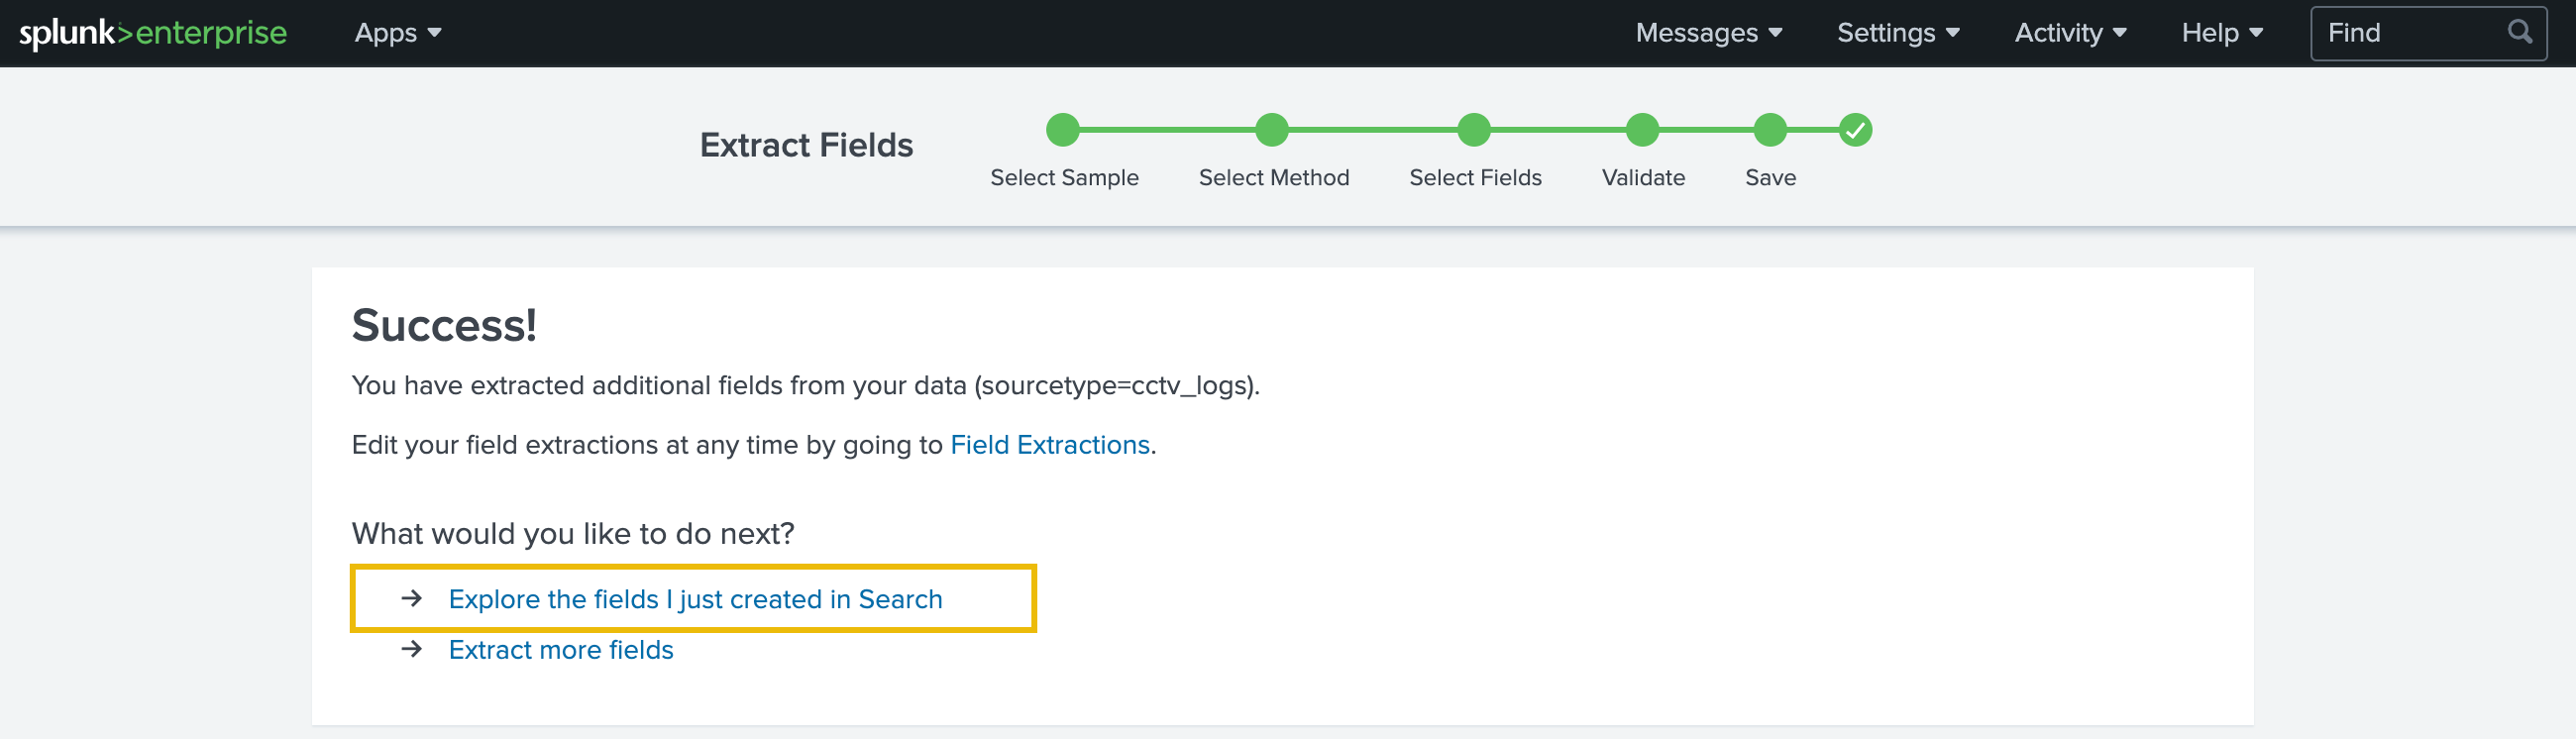The image size is (2576, 739).
Task: Click the arrow beside Extract more fields
Action: 411,649
